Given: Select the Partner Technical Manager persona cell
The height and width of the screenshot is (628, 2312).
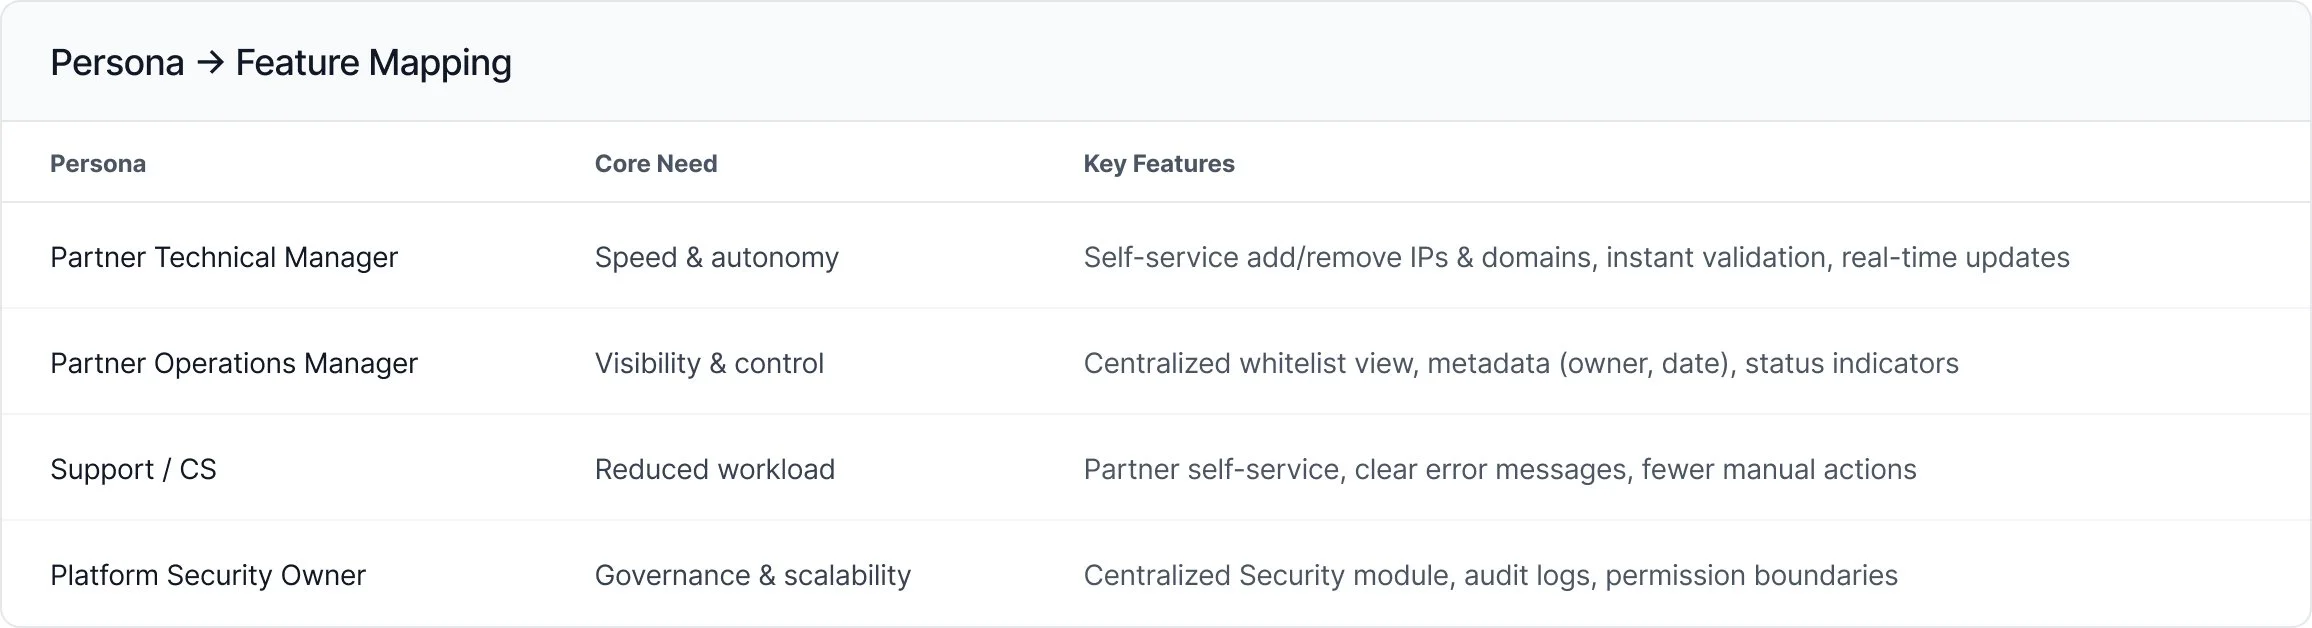Looking at the screenshot, I should (224, 258).
